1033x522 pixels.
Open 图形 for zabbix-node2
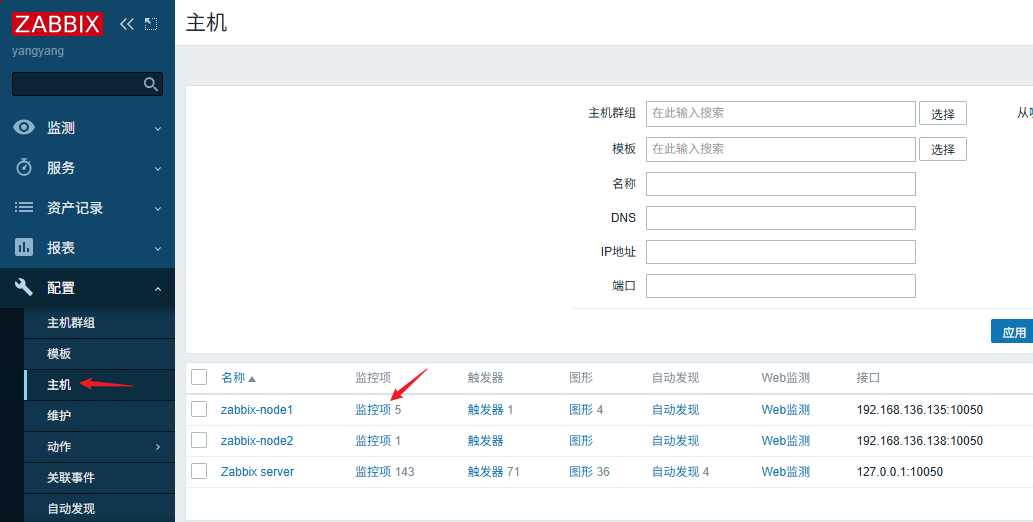581,440
